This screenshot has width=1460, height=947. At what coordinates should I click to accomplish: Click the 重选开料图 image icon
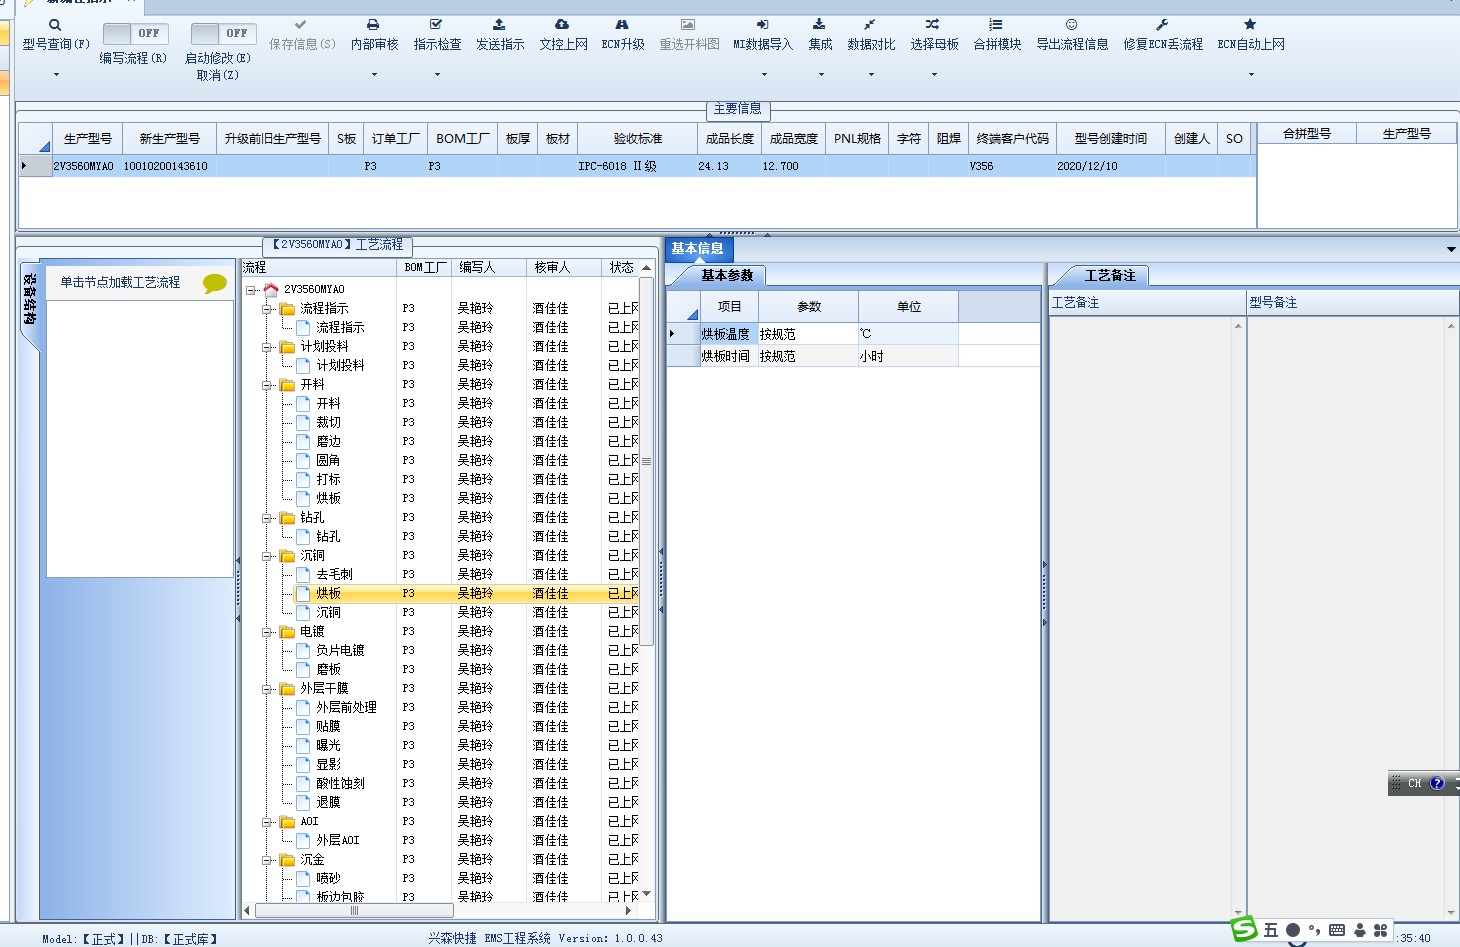[x=688, y=24]
